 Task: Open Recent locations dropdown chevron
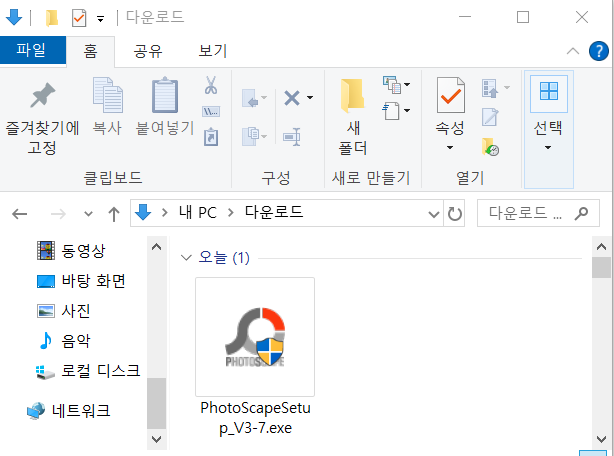pos(88,214)
